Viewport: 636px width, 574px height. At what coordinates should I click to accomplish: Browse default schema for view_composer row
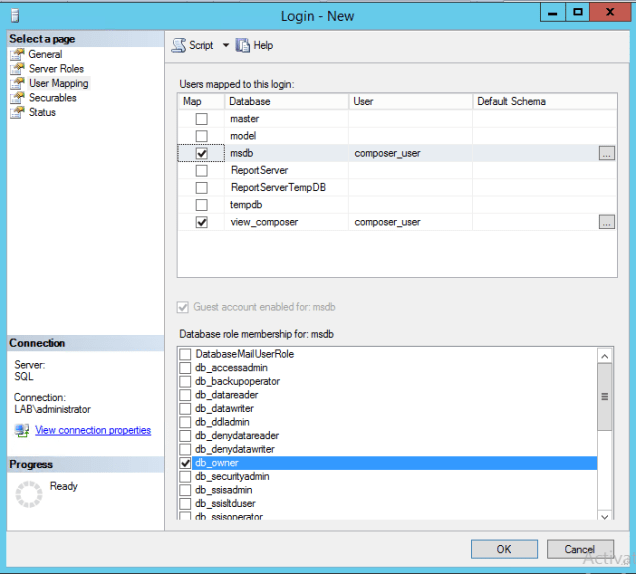pyautogui.click(x=606, y=222)
